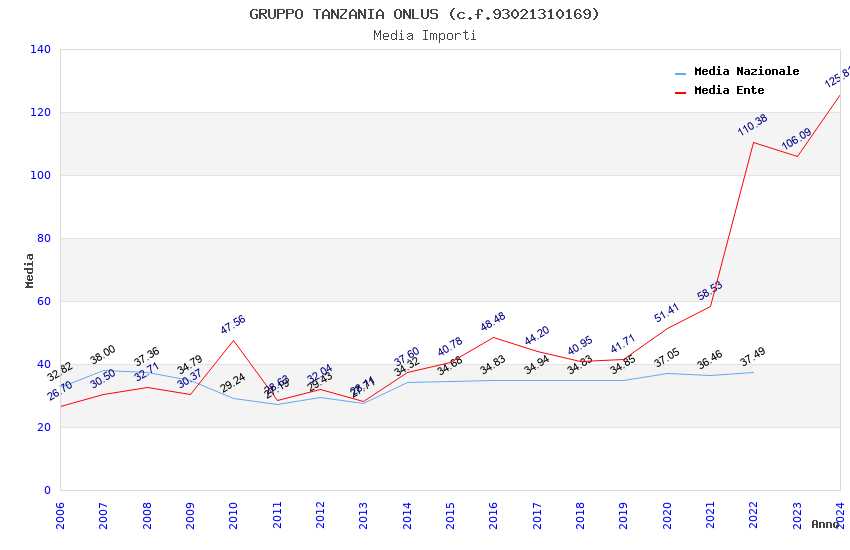Click the red Media Ente legend swatch
The image size is (850, 550).
(680, 93)
